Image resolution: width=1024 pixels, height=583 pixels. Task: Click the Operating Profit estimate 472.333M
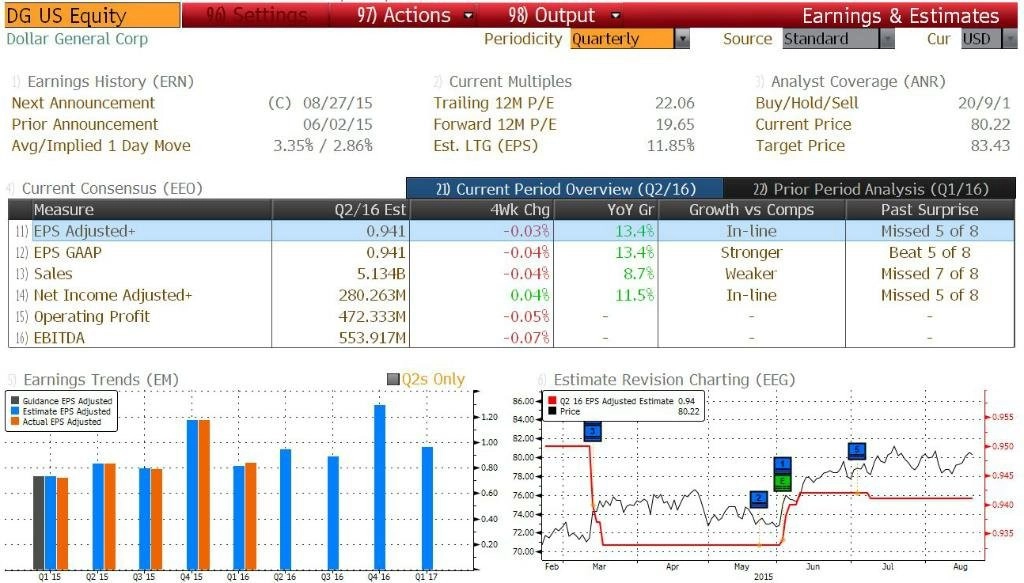(x=372, y=317)
